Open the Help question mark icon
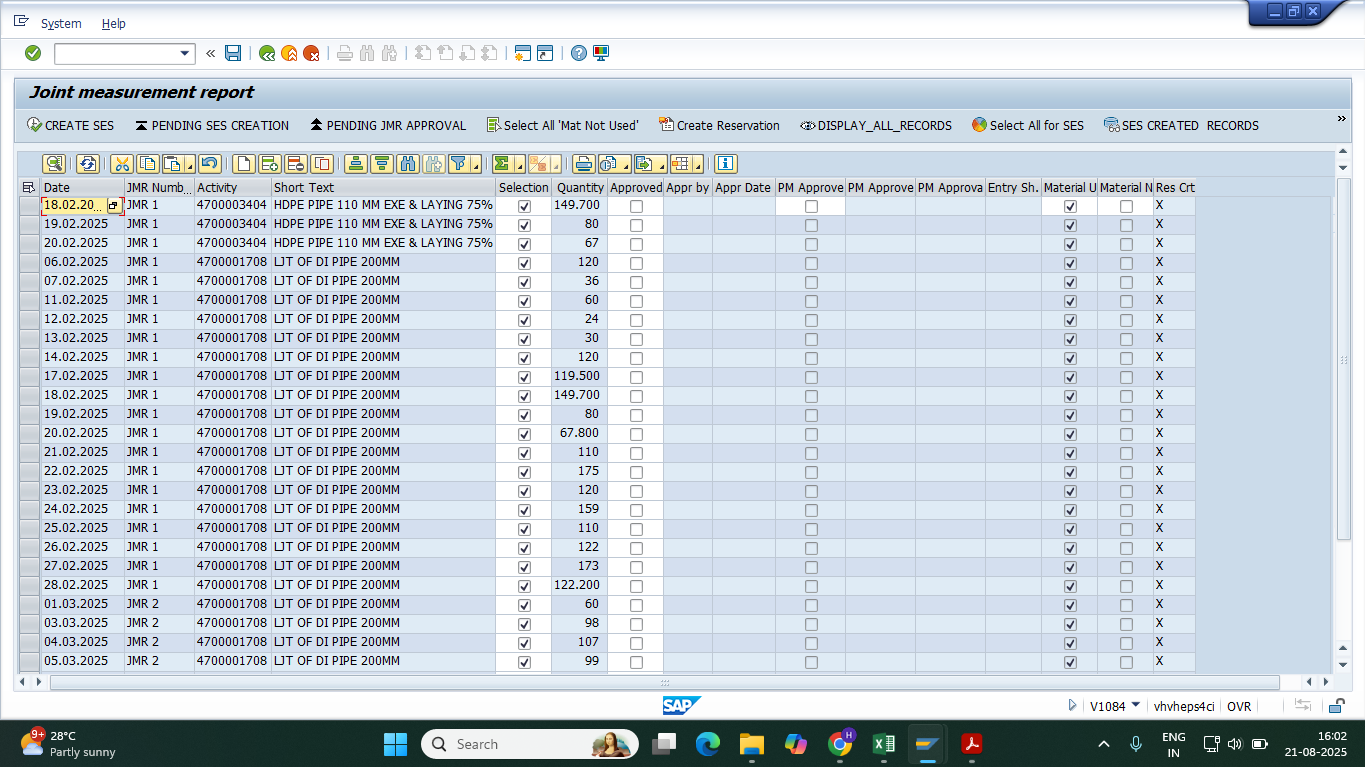The height and width of the screenshot is (767, 1365). click(x=578, y=53)
